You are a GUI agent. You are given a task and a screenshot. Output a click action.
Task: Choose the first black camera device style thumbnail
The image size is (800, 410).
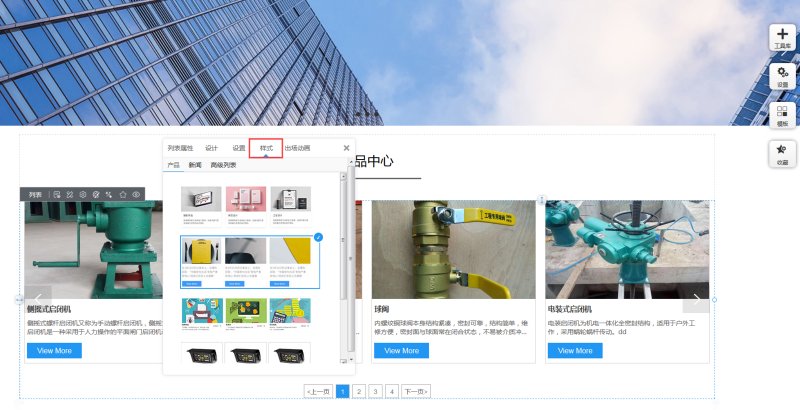(202, 353)
